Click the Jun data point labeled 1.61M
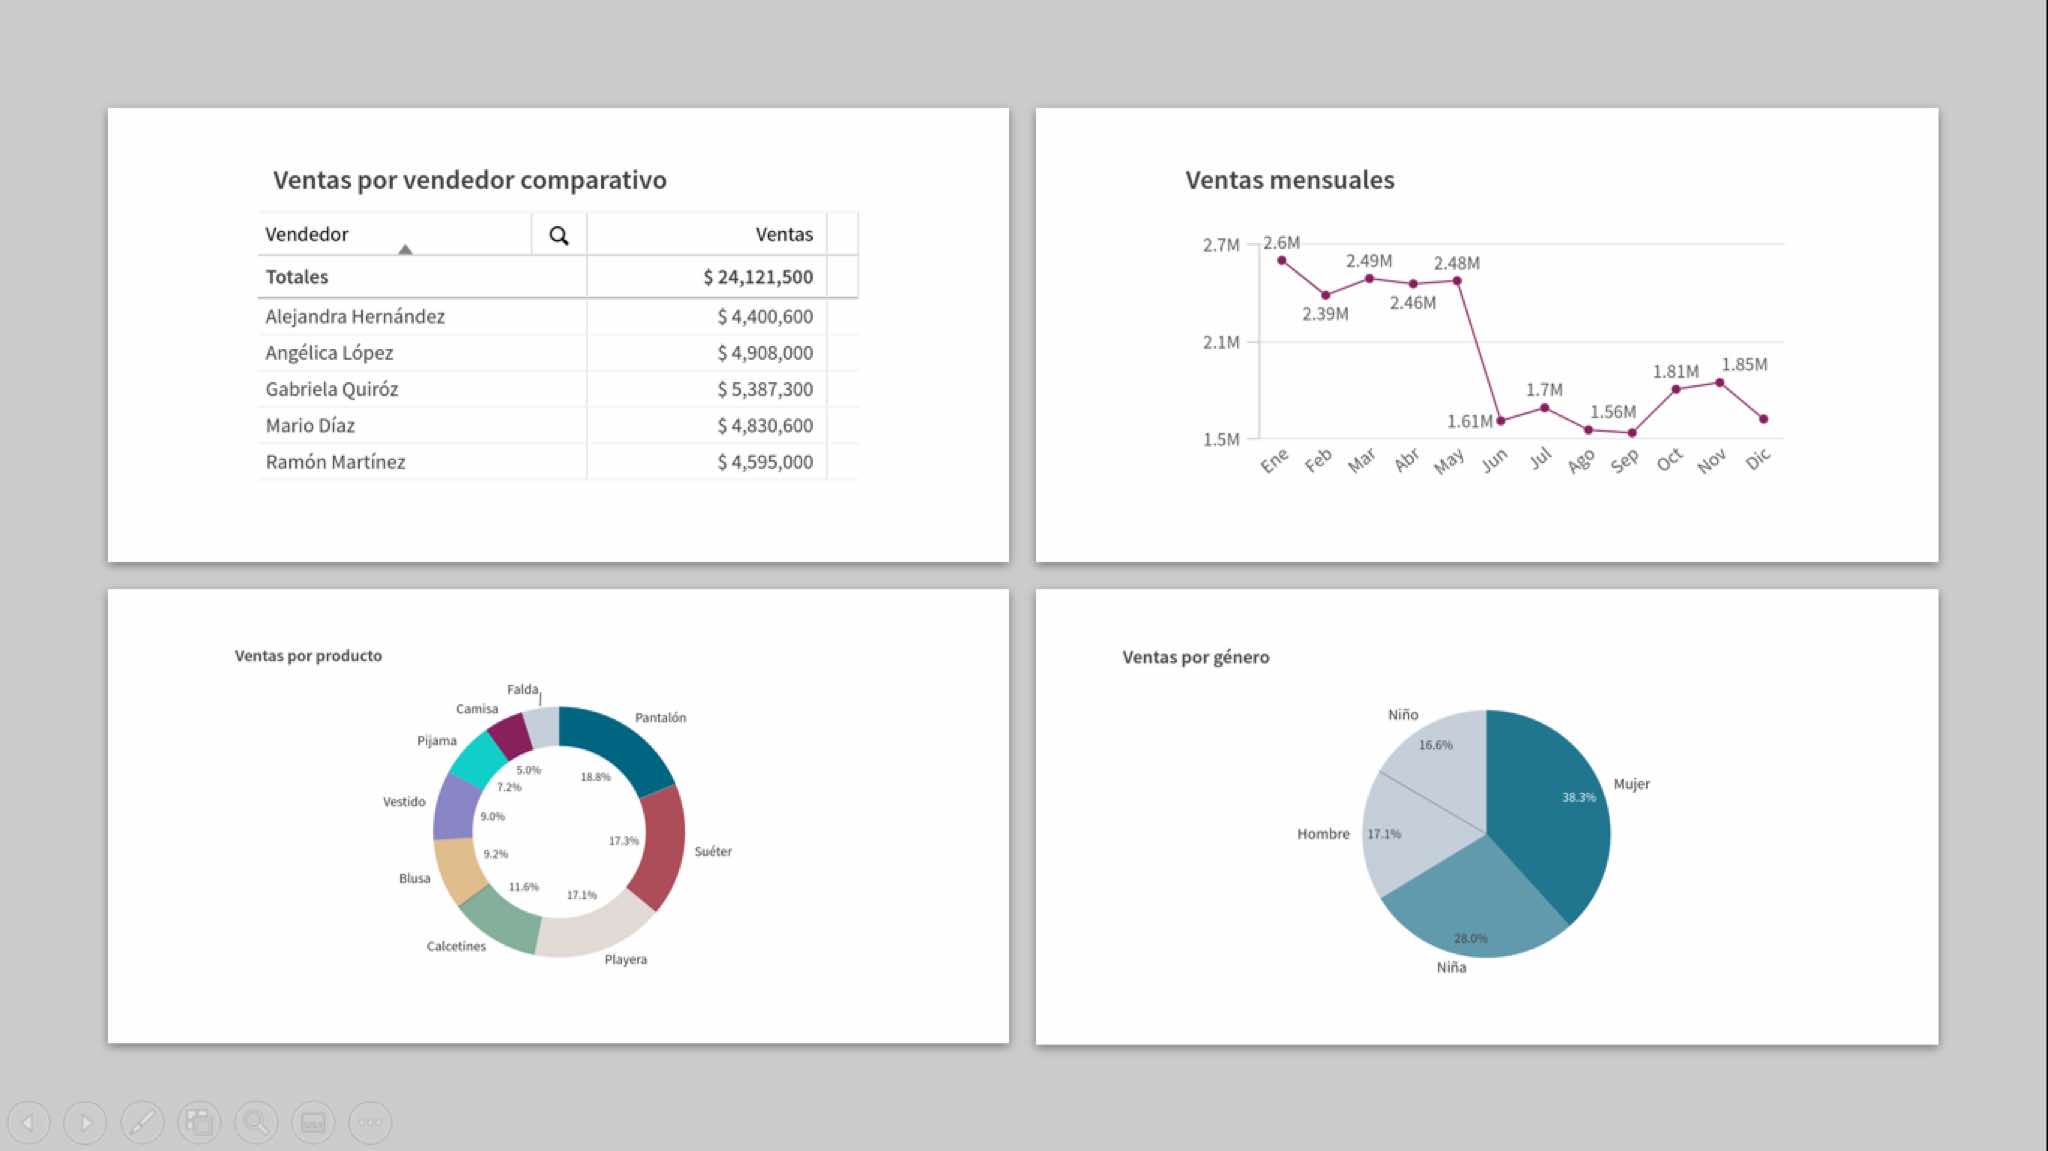2048x1151 pixels. tap(1500, 421)
